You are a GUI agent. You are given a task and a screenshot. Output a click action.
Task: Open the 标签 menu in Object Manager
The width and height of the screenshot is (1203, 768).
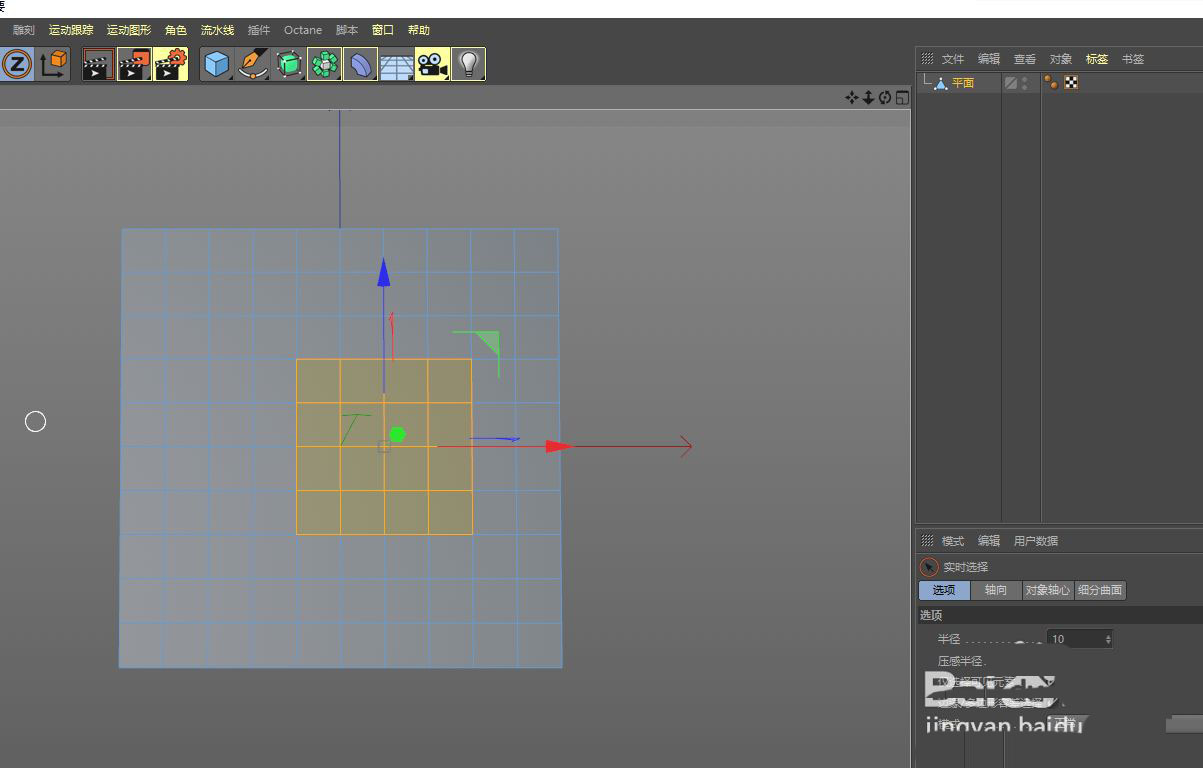tap(1097, 59)
